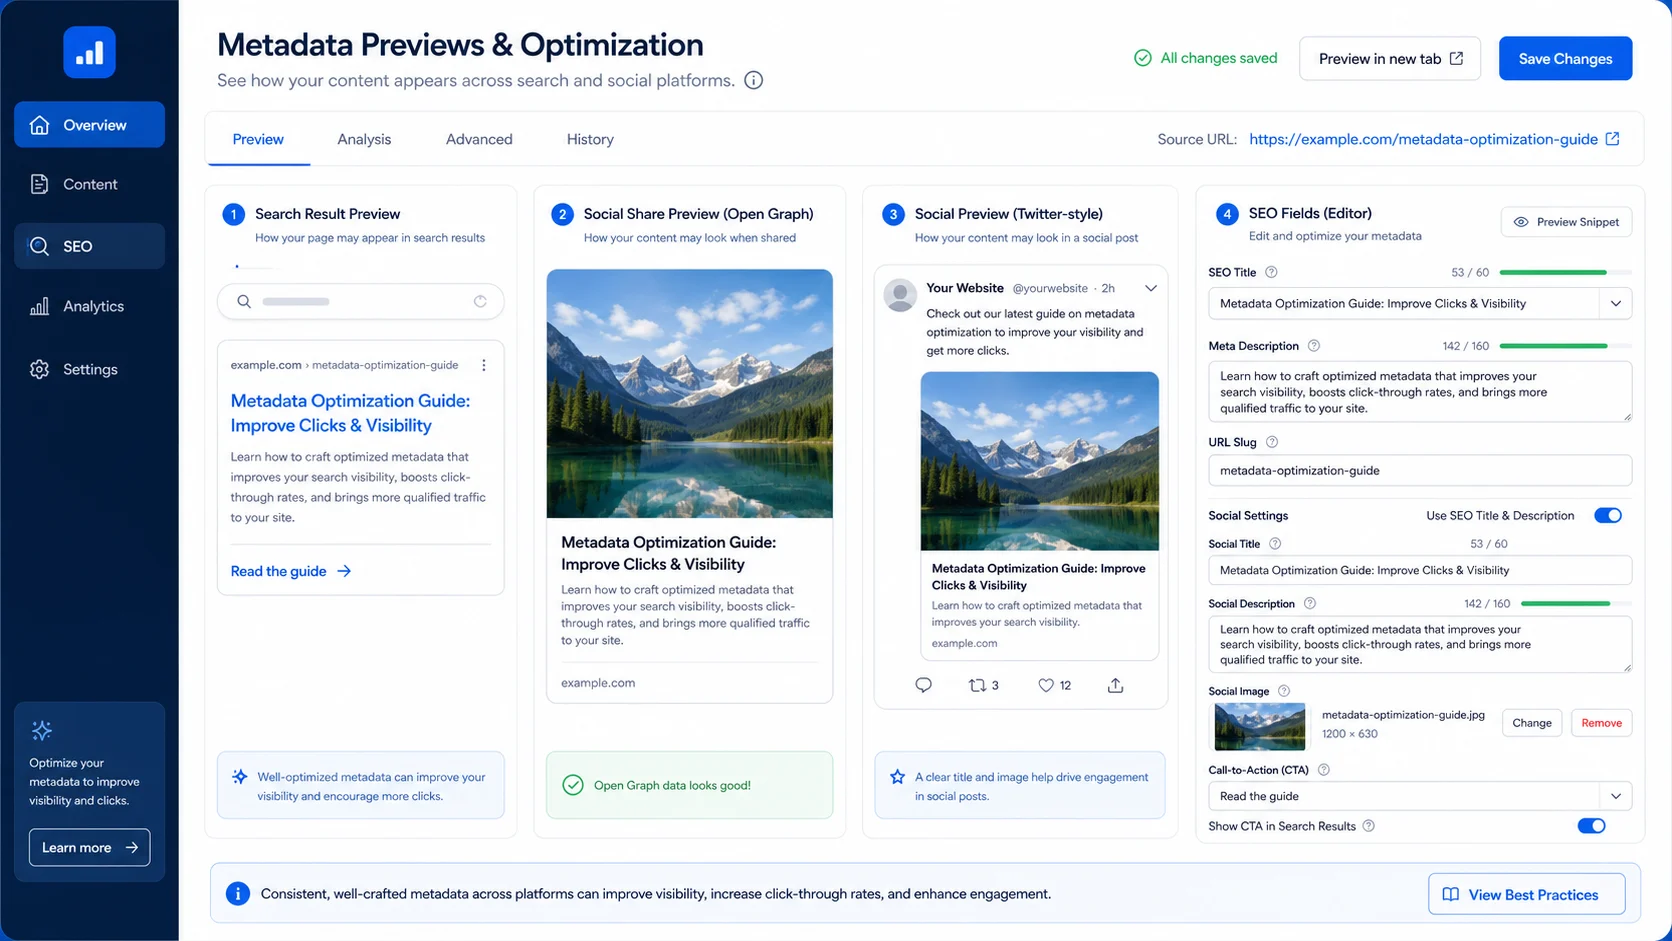Click the heart like icon showing 12
The height and width of the screenshot is (941, 1672).
(x=1046, y=685)
